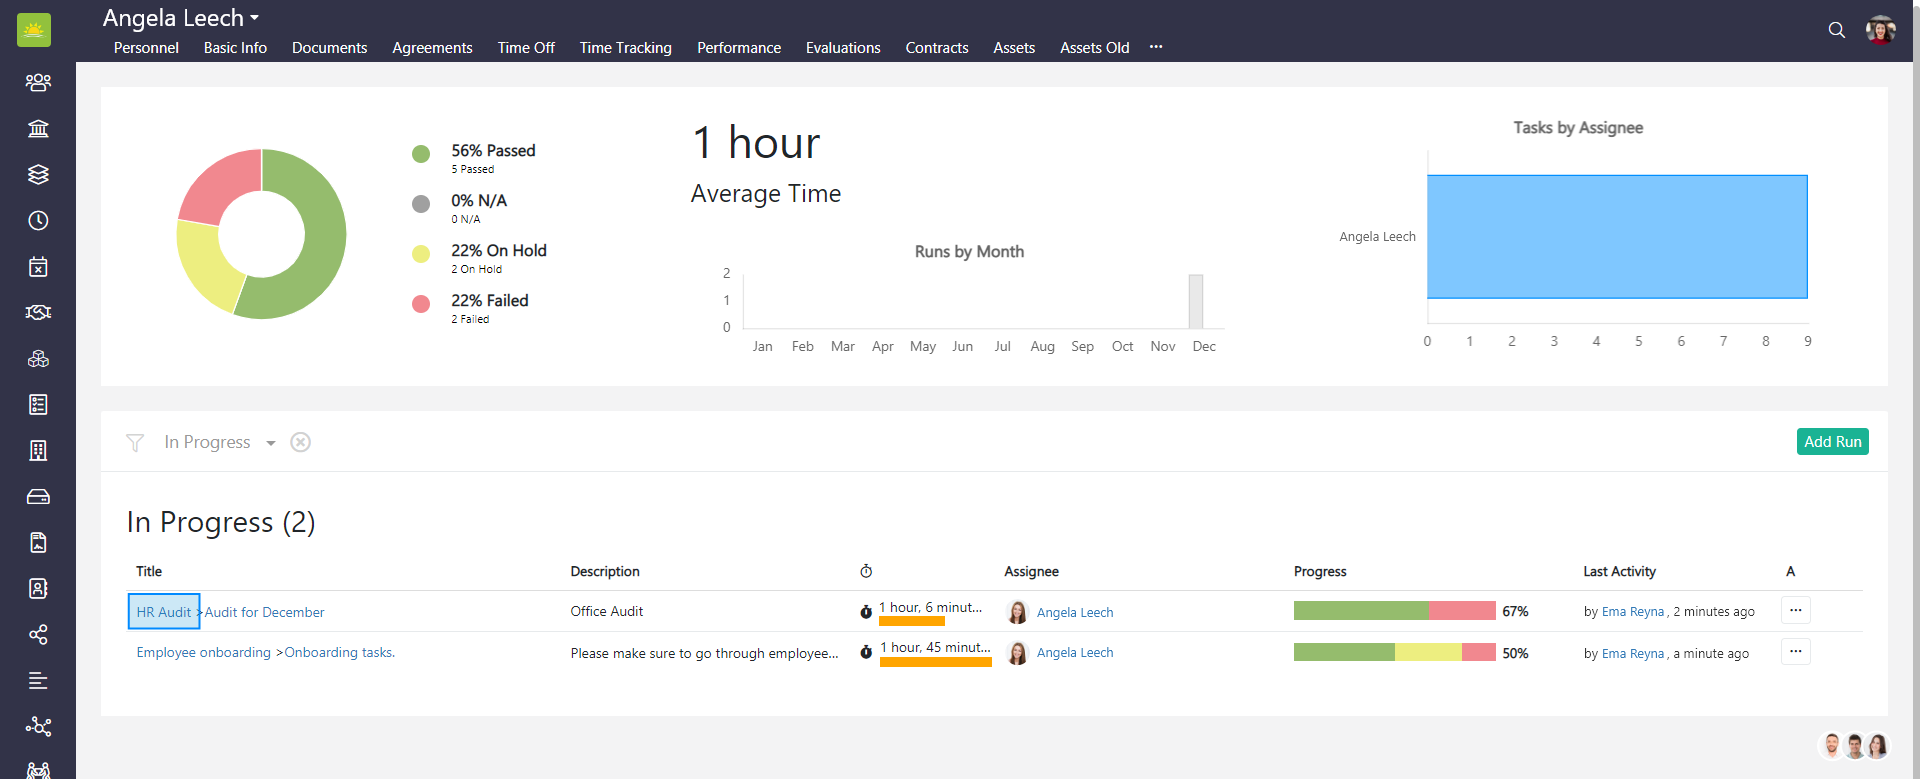Click the 67% progress bar
1920x779 pixels.
coord(1393,611)
